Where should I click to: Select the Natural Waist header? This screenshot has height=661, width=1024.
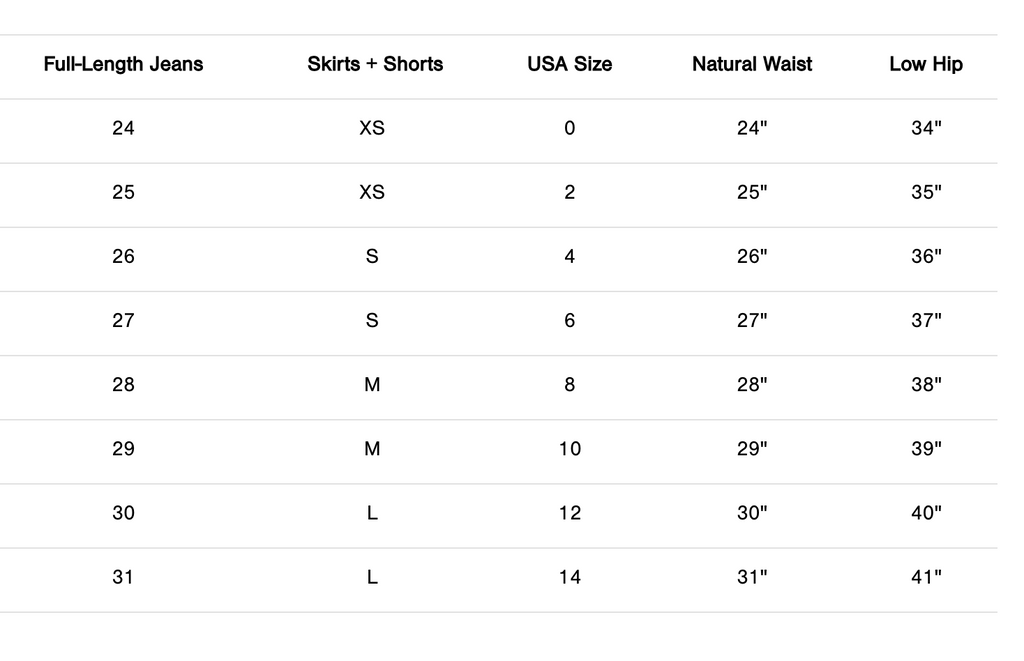coord(752,64)
